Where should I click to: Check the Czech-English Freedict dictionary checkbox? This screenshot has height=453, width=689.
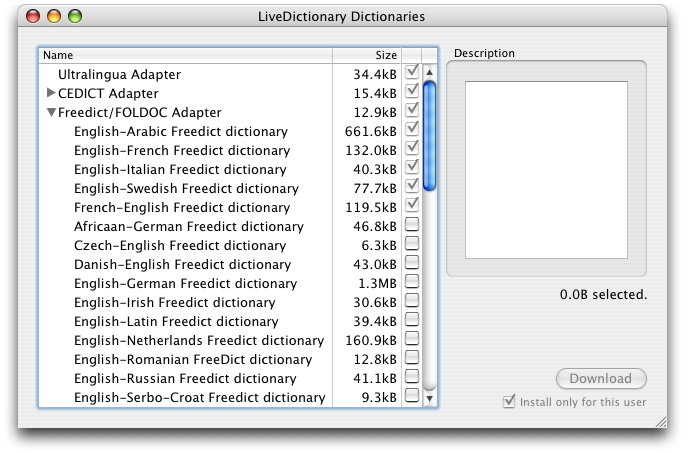[x=412, y=243]
